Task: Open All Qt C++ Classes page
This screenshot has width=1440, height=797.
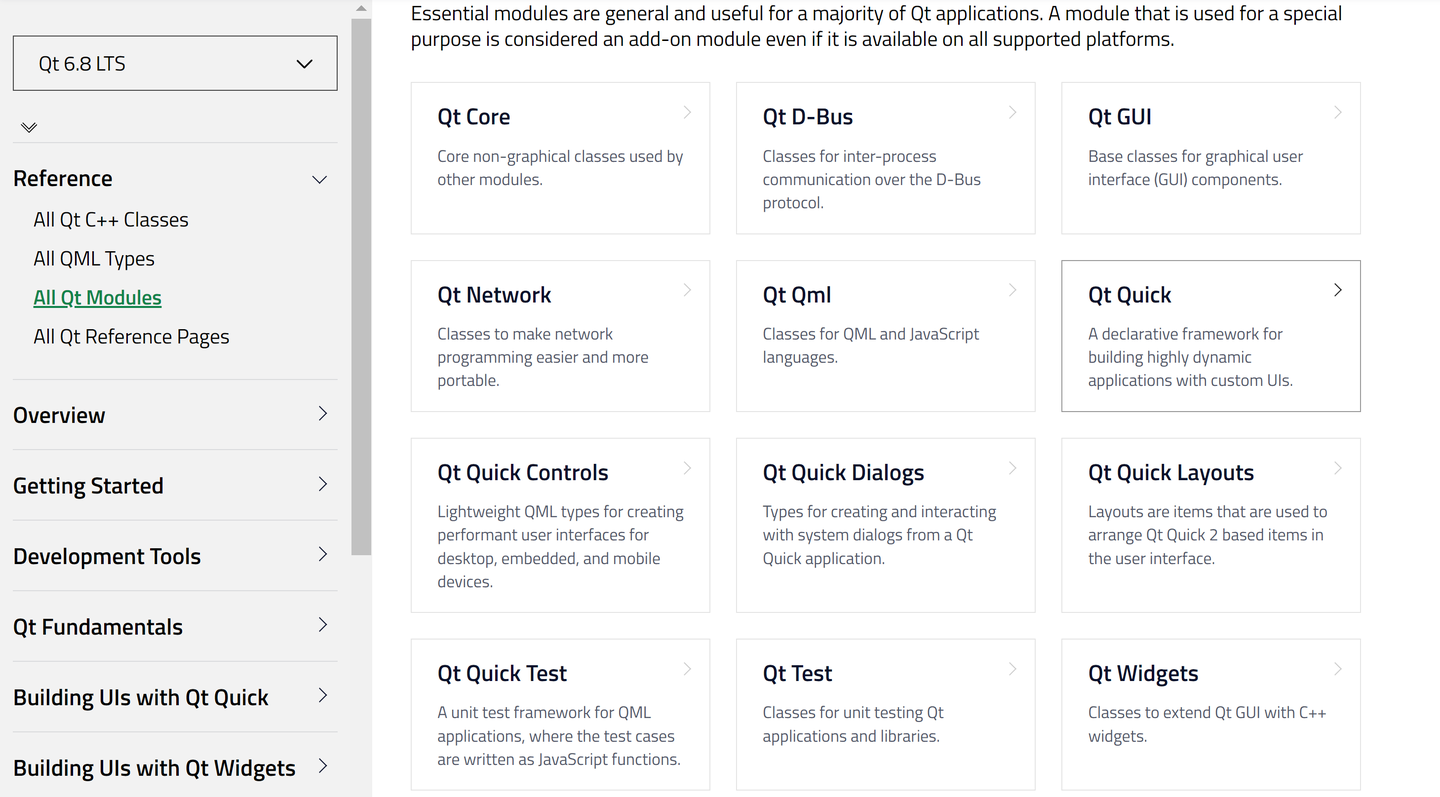Action: click(111, 220)
